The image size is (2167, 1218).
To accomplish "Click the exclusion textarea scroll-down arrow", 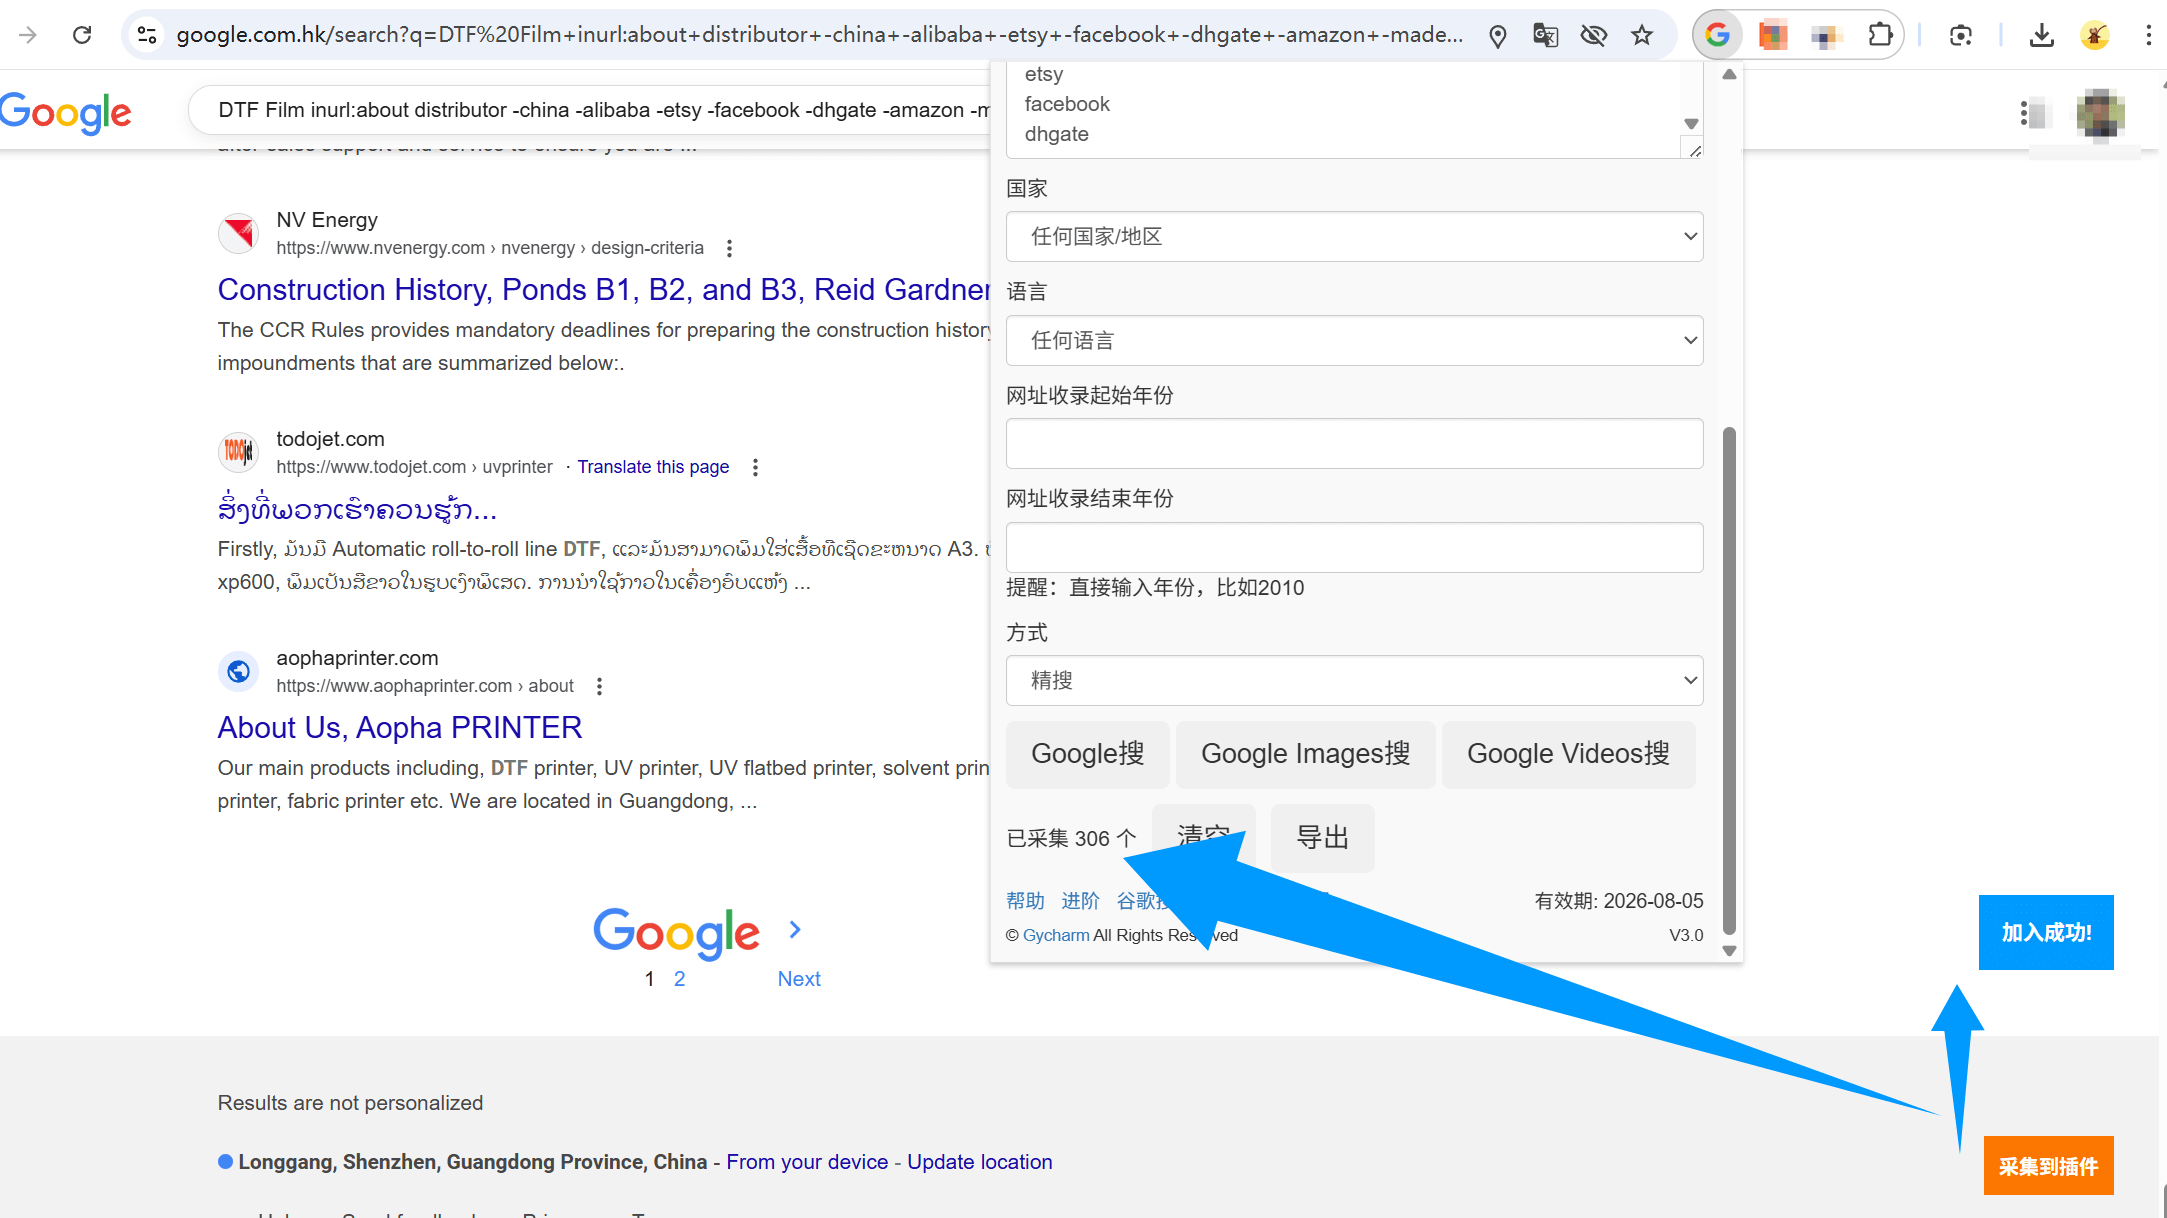I will click(1691, 124).
